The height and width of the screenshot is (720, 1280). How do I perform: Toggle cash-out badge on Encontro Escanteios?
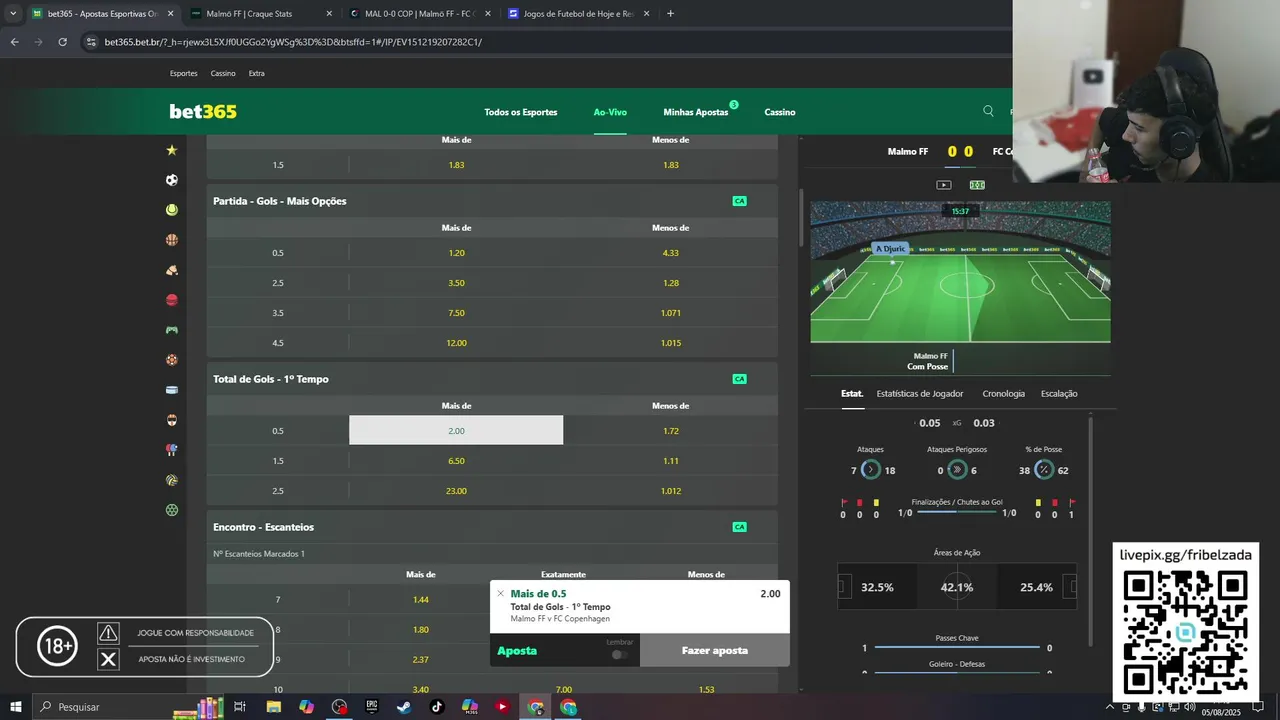click(x=739, y=527)
